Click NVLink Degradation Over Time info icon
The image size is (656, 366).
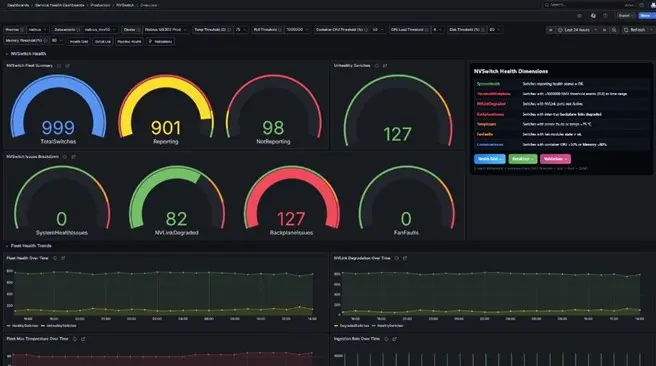point(397,258)
